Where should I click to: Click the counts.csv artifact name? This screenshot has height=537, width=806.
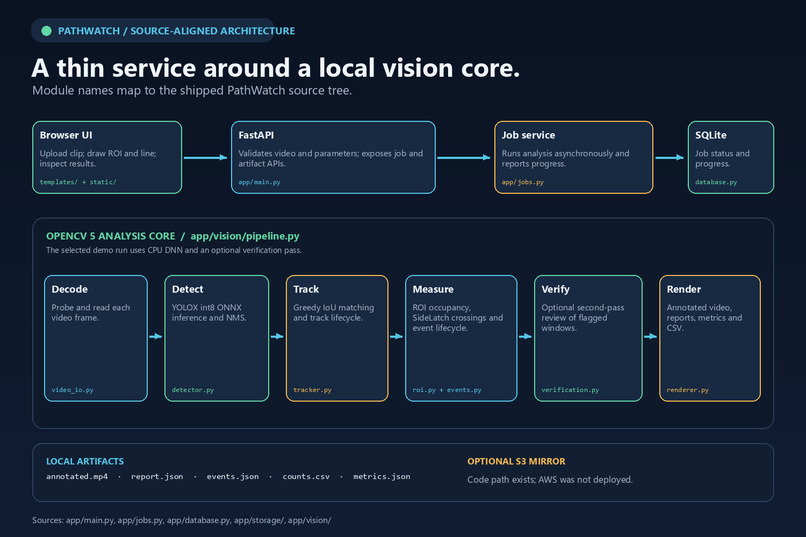(306, 476)
